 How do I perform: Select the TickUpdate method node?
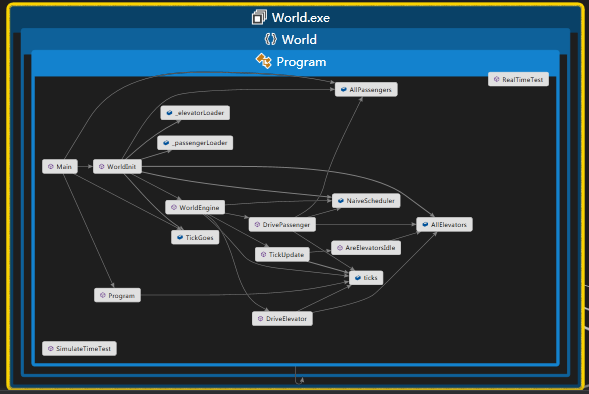(x=282, y=255)
